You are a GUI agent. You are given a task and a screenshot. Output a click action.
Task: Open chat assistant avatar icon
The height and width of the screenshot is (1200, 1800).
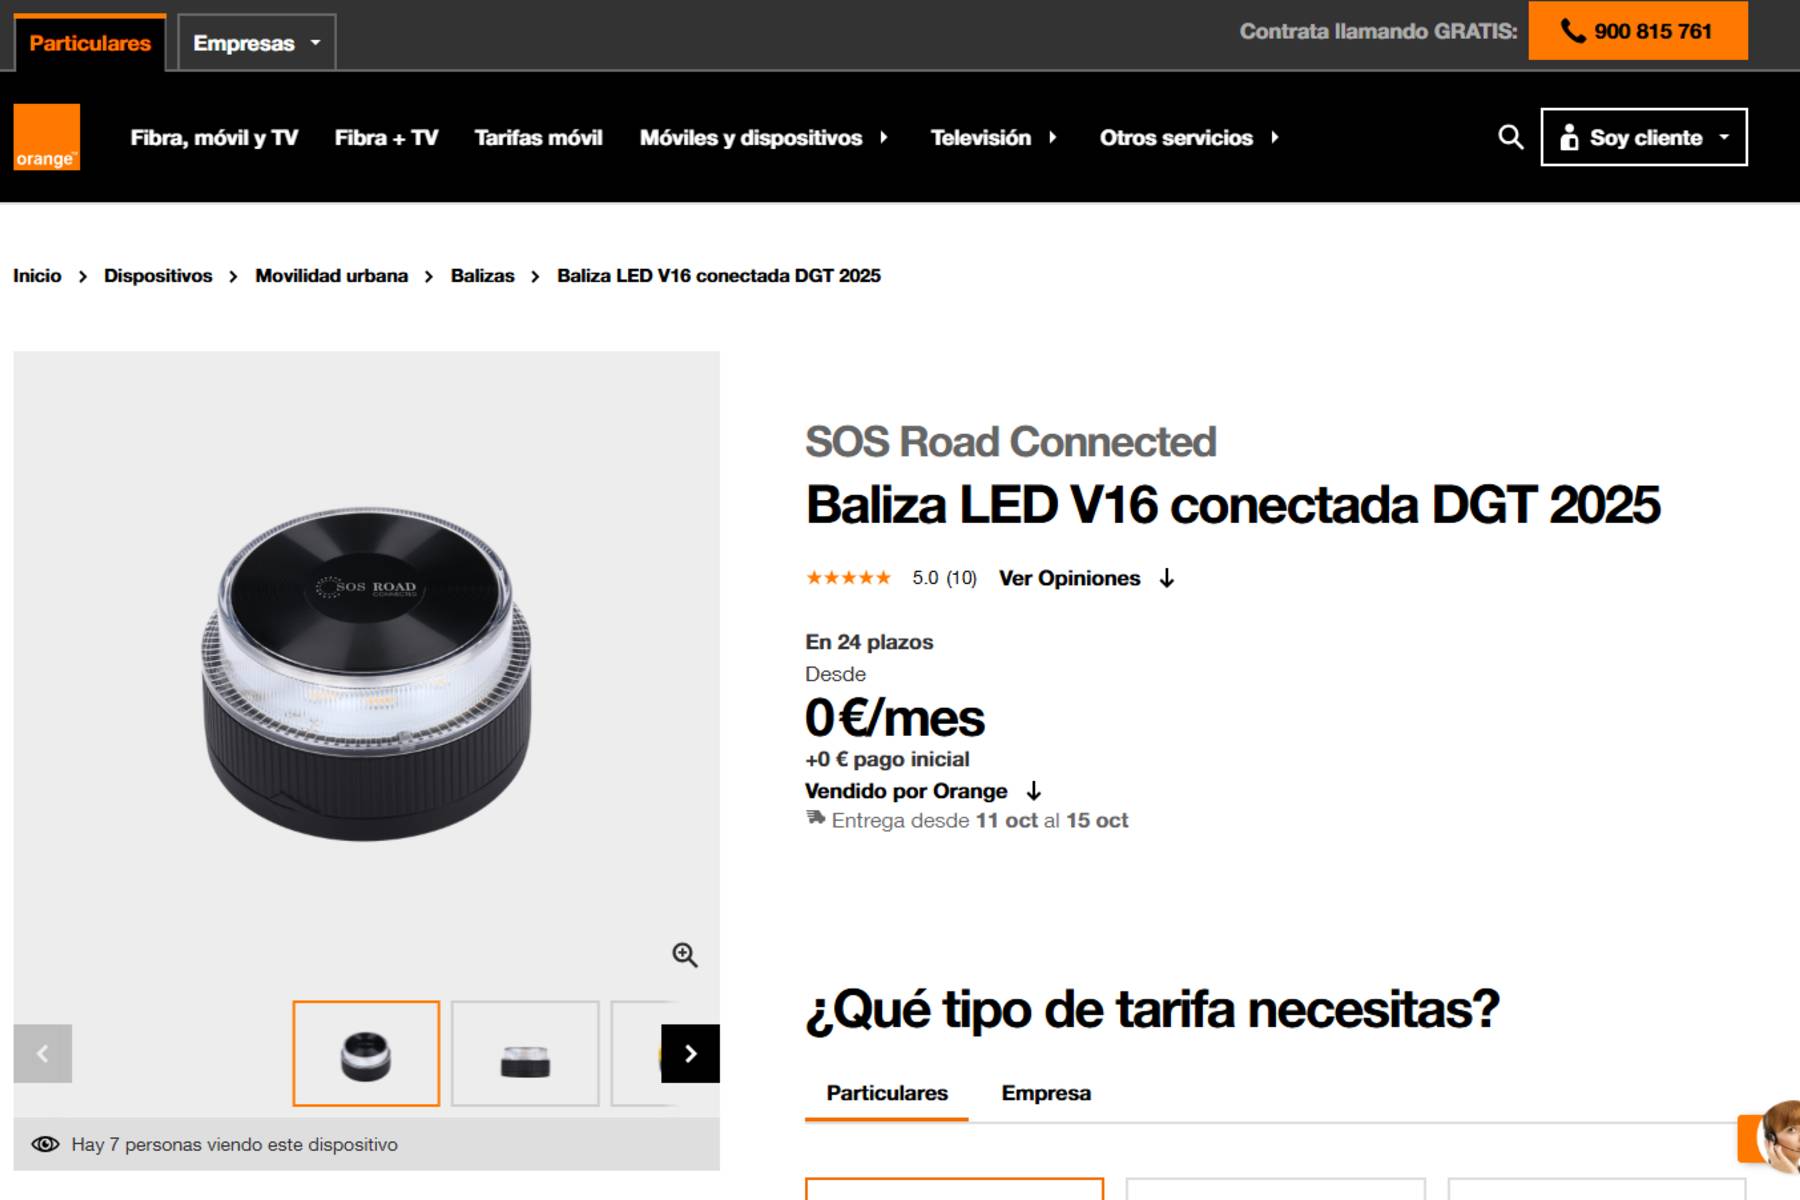1777,1138
